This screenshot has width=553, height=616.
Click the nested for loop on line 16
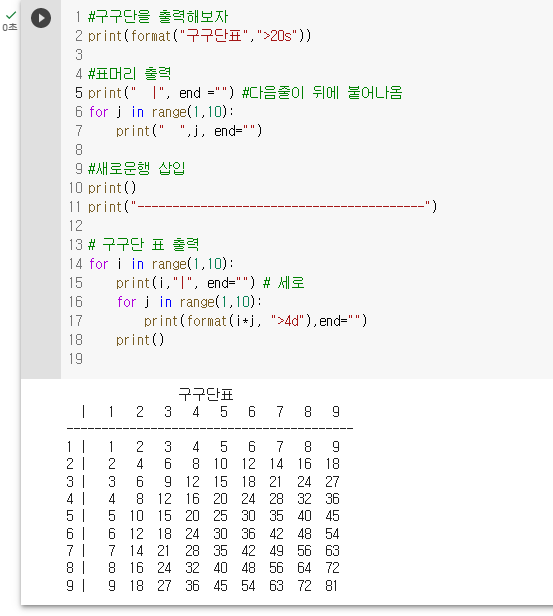click(189, 302)
